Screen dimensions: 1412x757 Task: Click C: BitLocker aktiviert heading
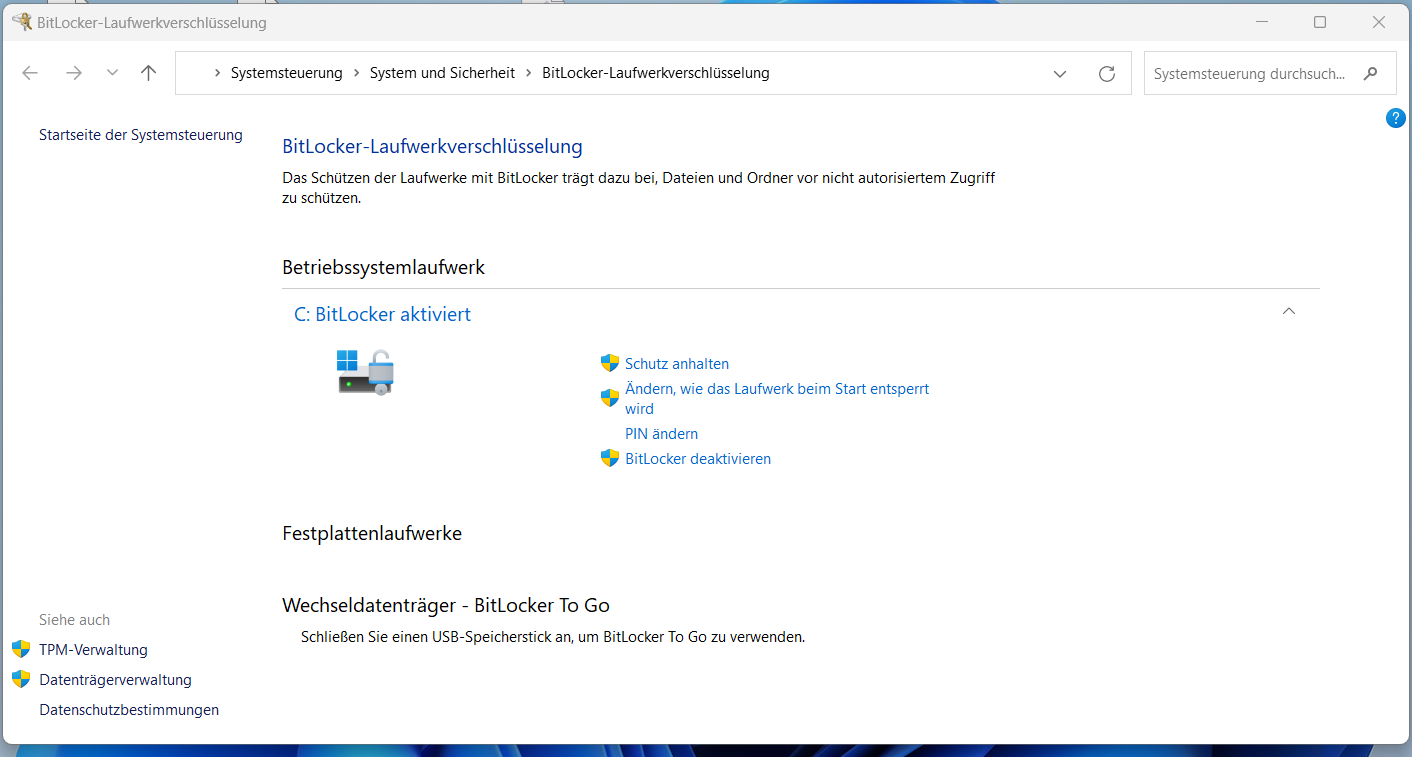coord(382,314)
